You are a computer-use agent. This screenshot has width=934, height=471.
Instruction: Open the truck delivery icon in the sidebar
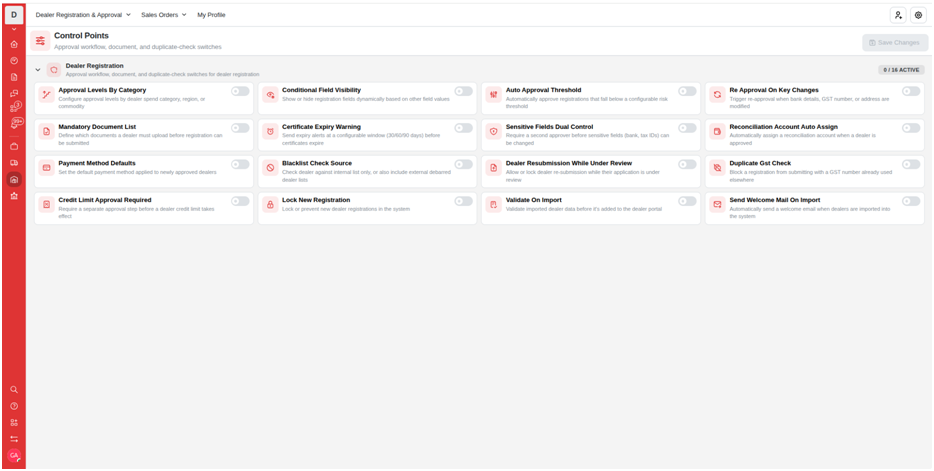click(14, 163)
